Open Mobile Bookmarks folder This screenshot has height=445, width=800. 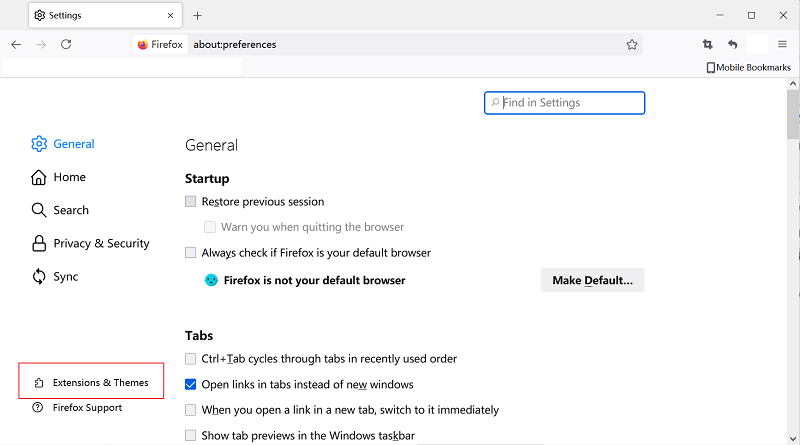[748, 67]
